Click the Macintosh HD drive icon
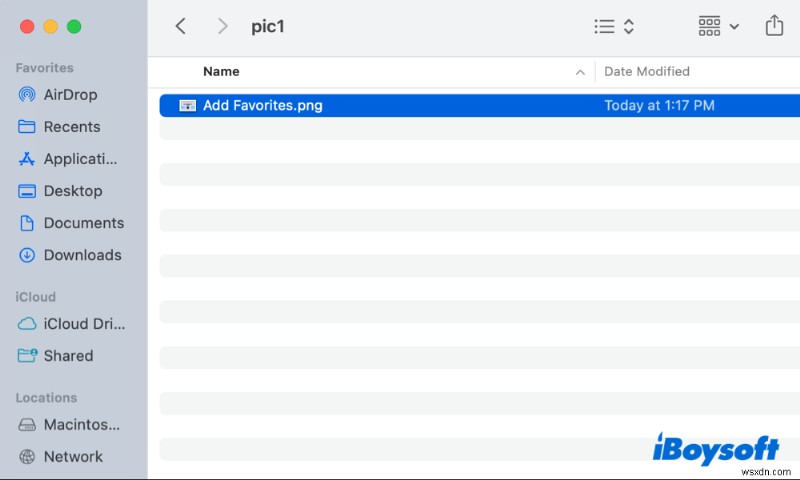Image resolution: width=800 pixels, height=480 pixels. (27, 425)
